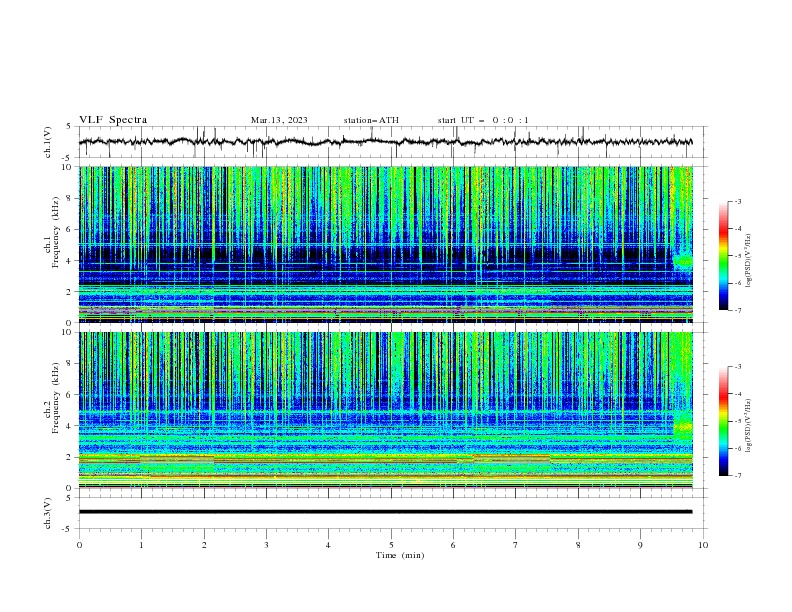Viewport: 792px width, 612px height.
Task: Click the 'VLF Spectra' title text
Action: coord(113,120)
